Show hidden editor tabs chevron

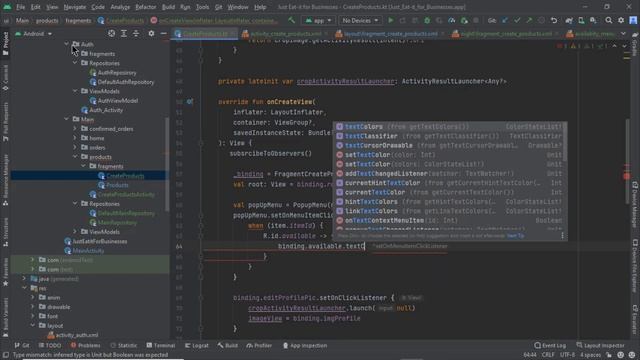coord(623,33)
